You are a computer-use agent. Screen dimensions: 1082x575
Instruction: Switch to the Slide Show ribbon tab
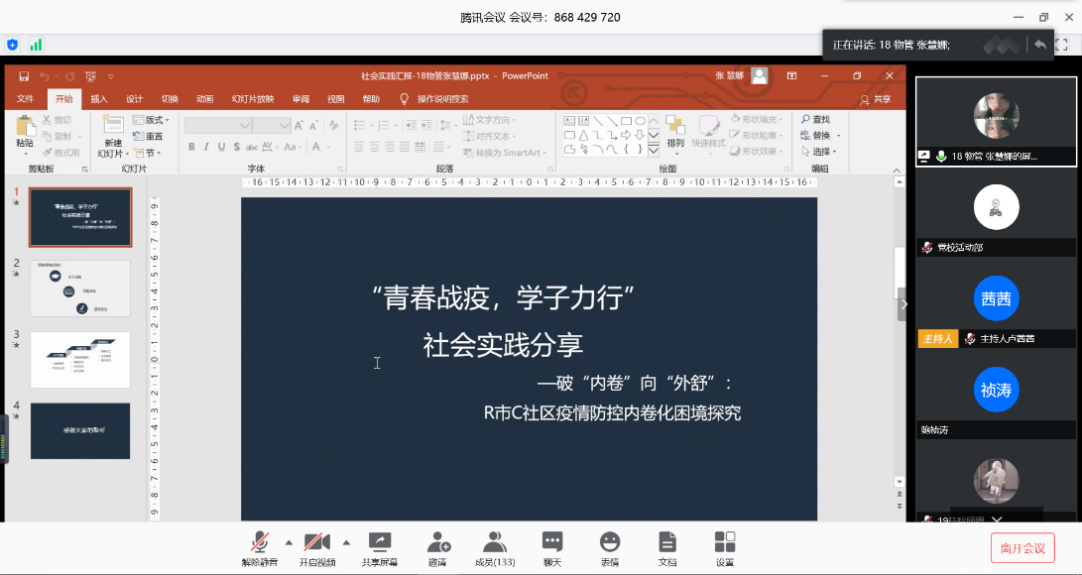point(252,99)
